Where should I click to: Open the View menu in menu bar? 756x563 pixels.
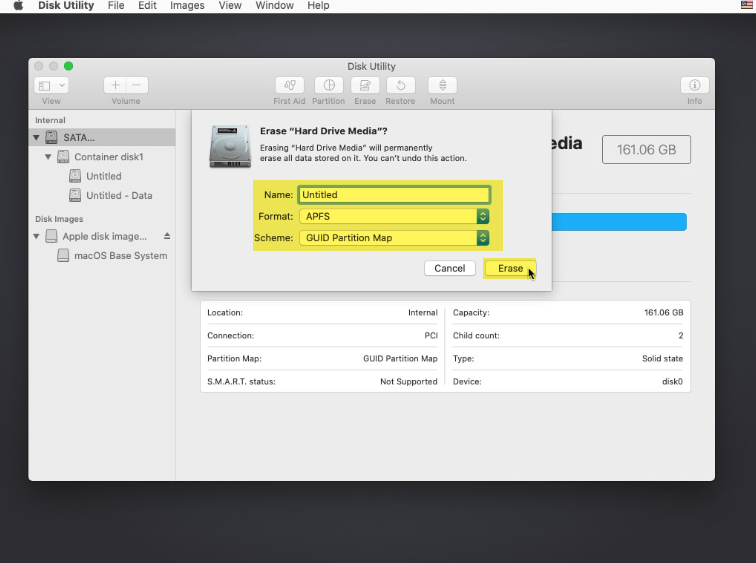click(x=230, y=6)
